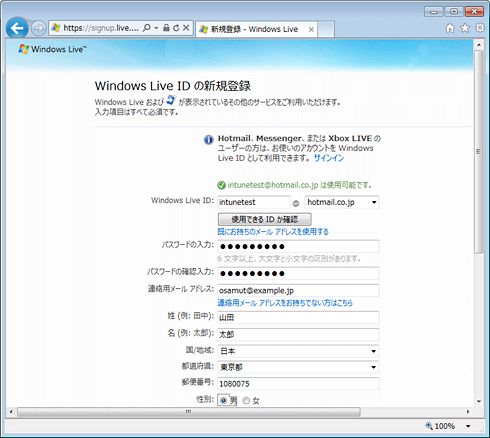This screenshot has height=438, width=490.
Task: Open the tools gear icon
Action: [480, 28]
